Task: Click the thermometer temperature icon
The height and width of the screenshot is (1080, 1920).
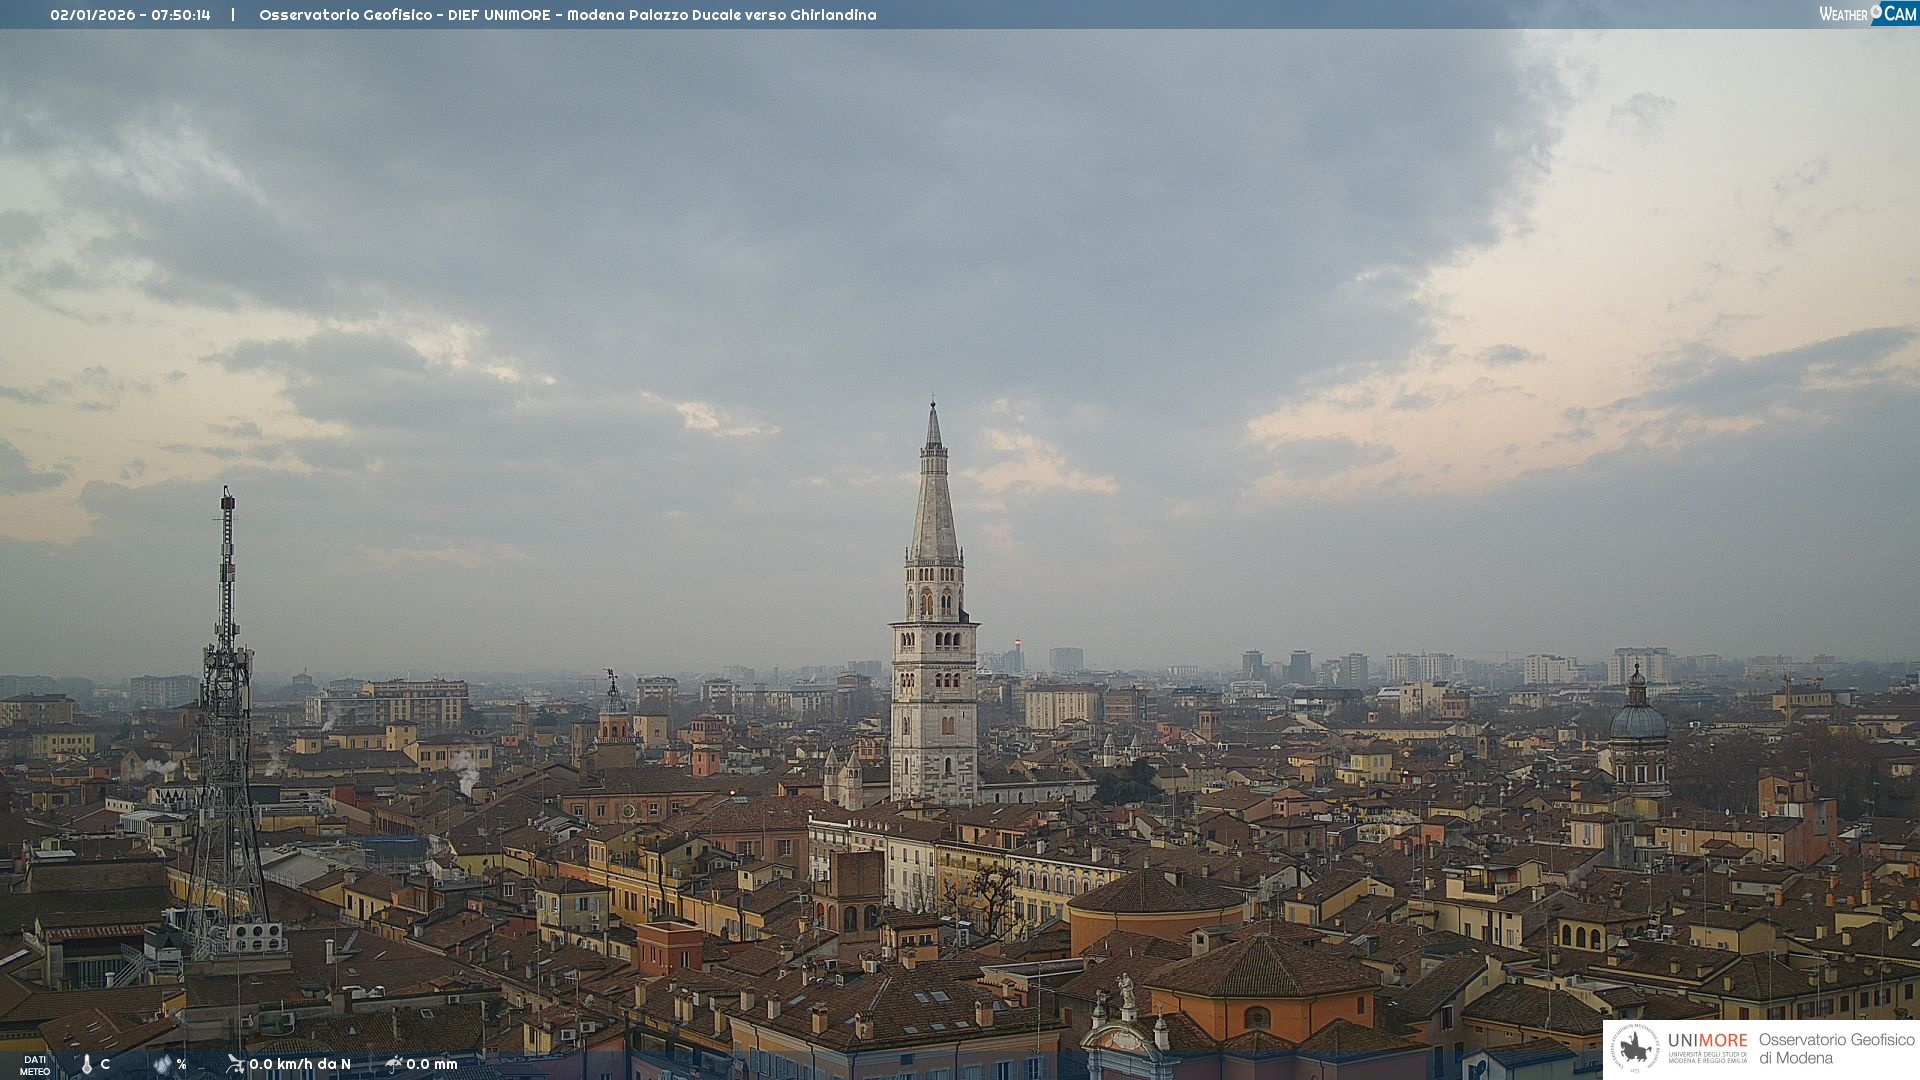Action: click(x=87, y=1065)
